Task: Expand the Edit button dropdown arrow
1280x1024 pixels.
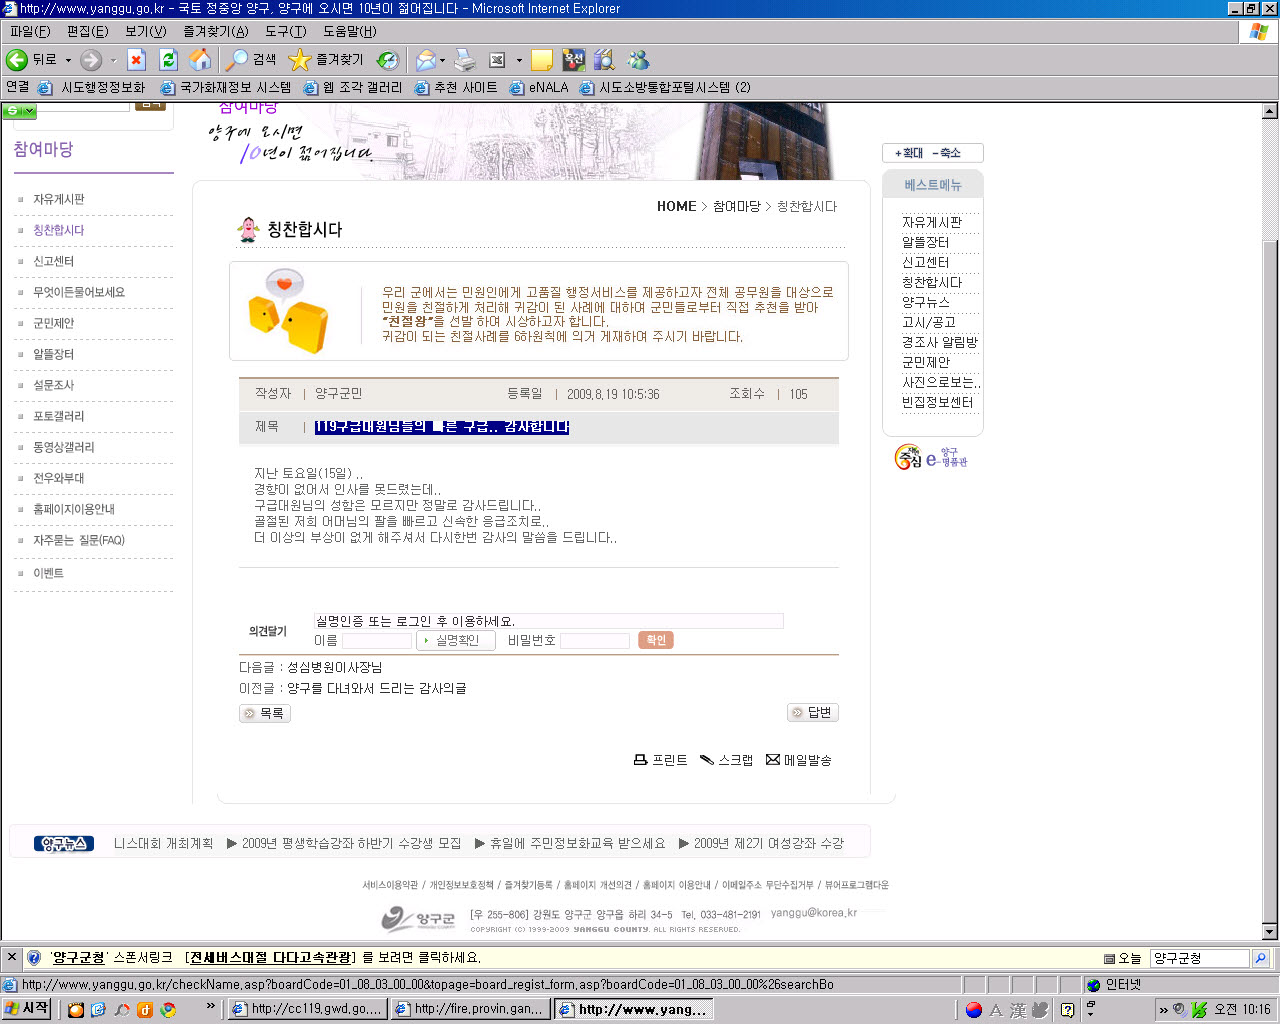Action: (519, 60)
